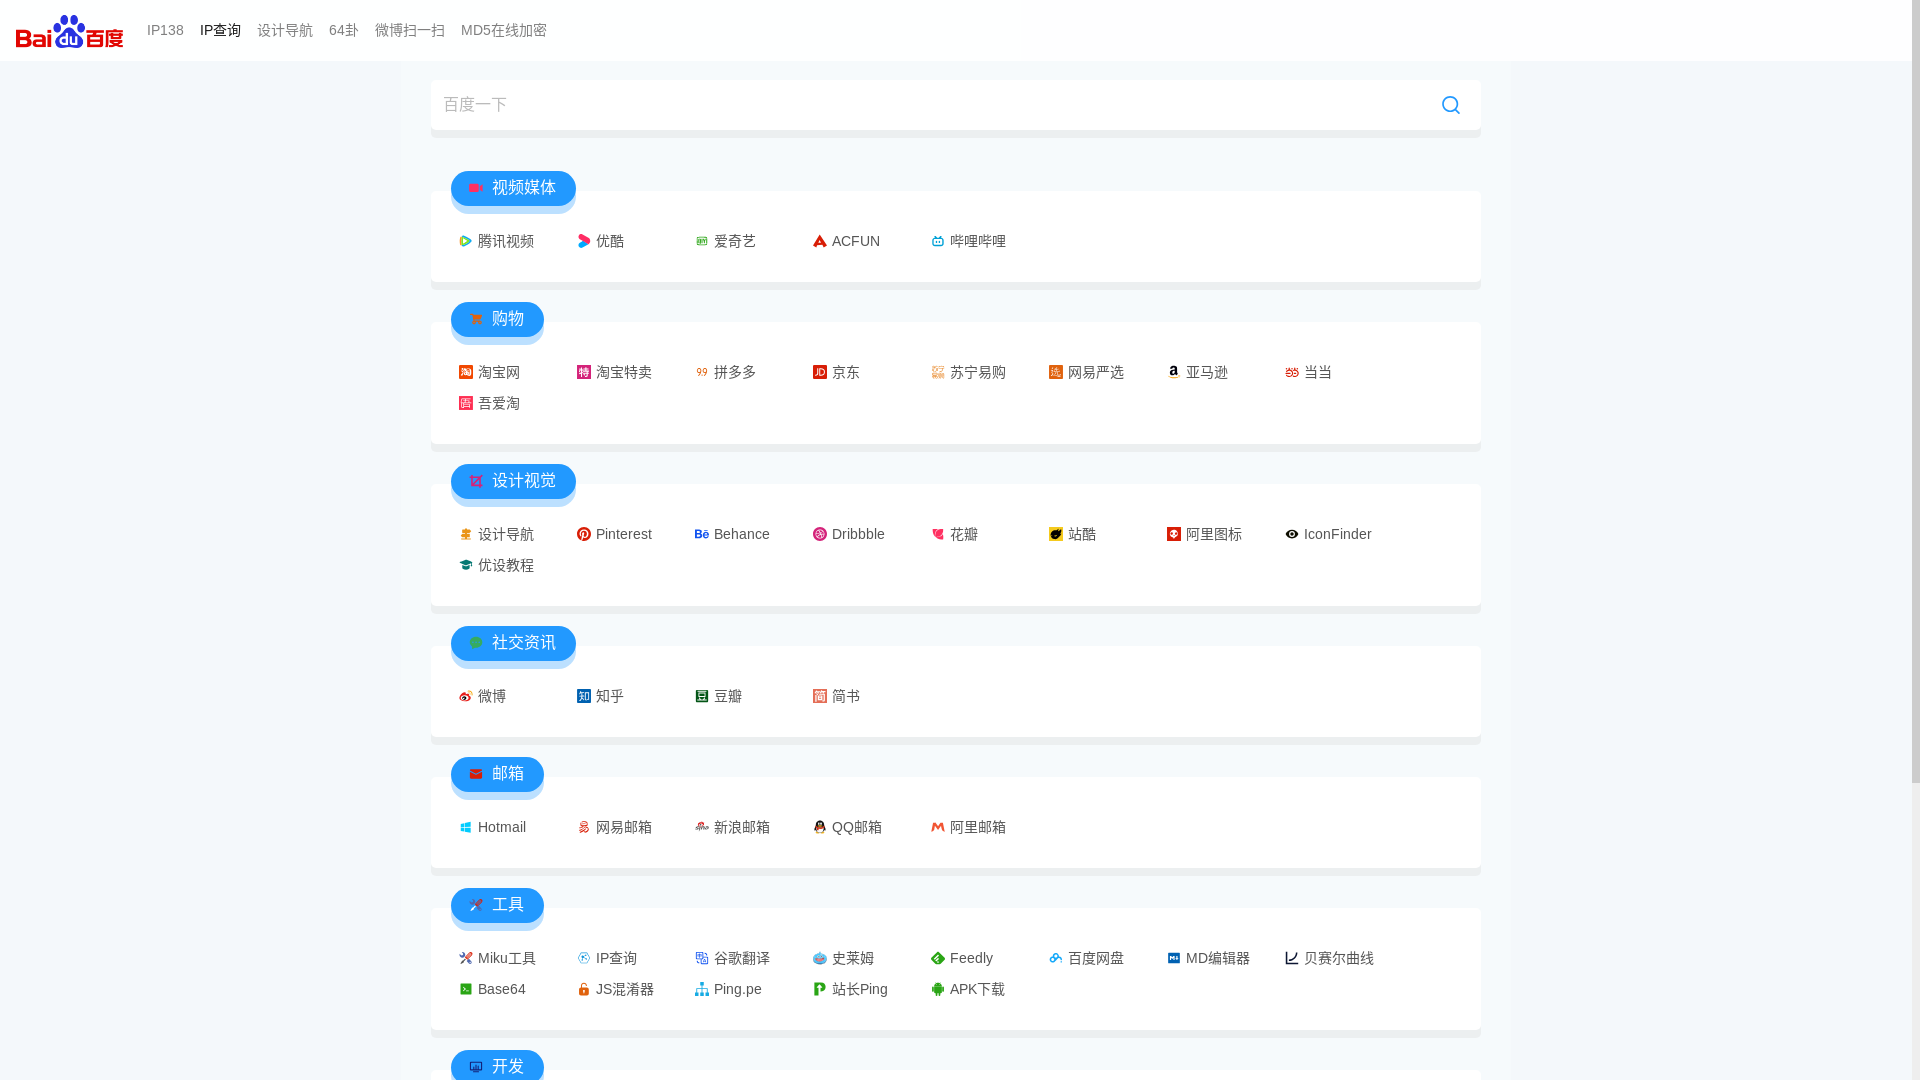
Task: Click the 淘宝网 orange icon
Action: (466, 372)
